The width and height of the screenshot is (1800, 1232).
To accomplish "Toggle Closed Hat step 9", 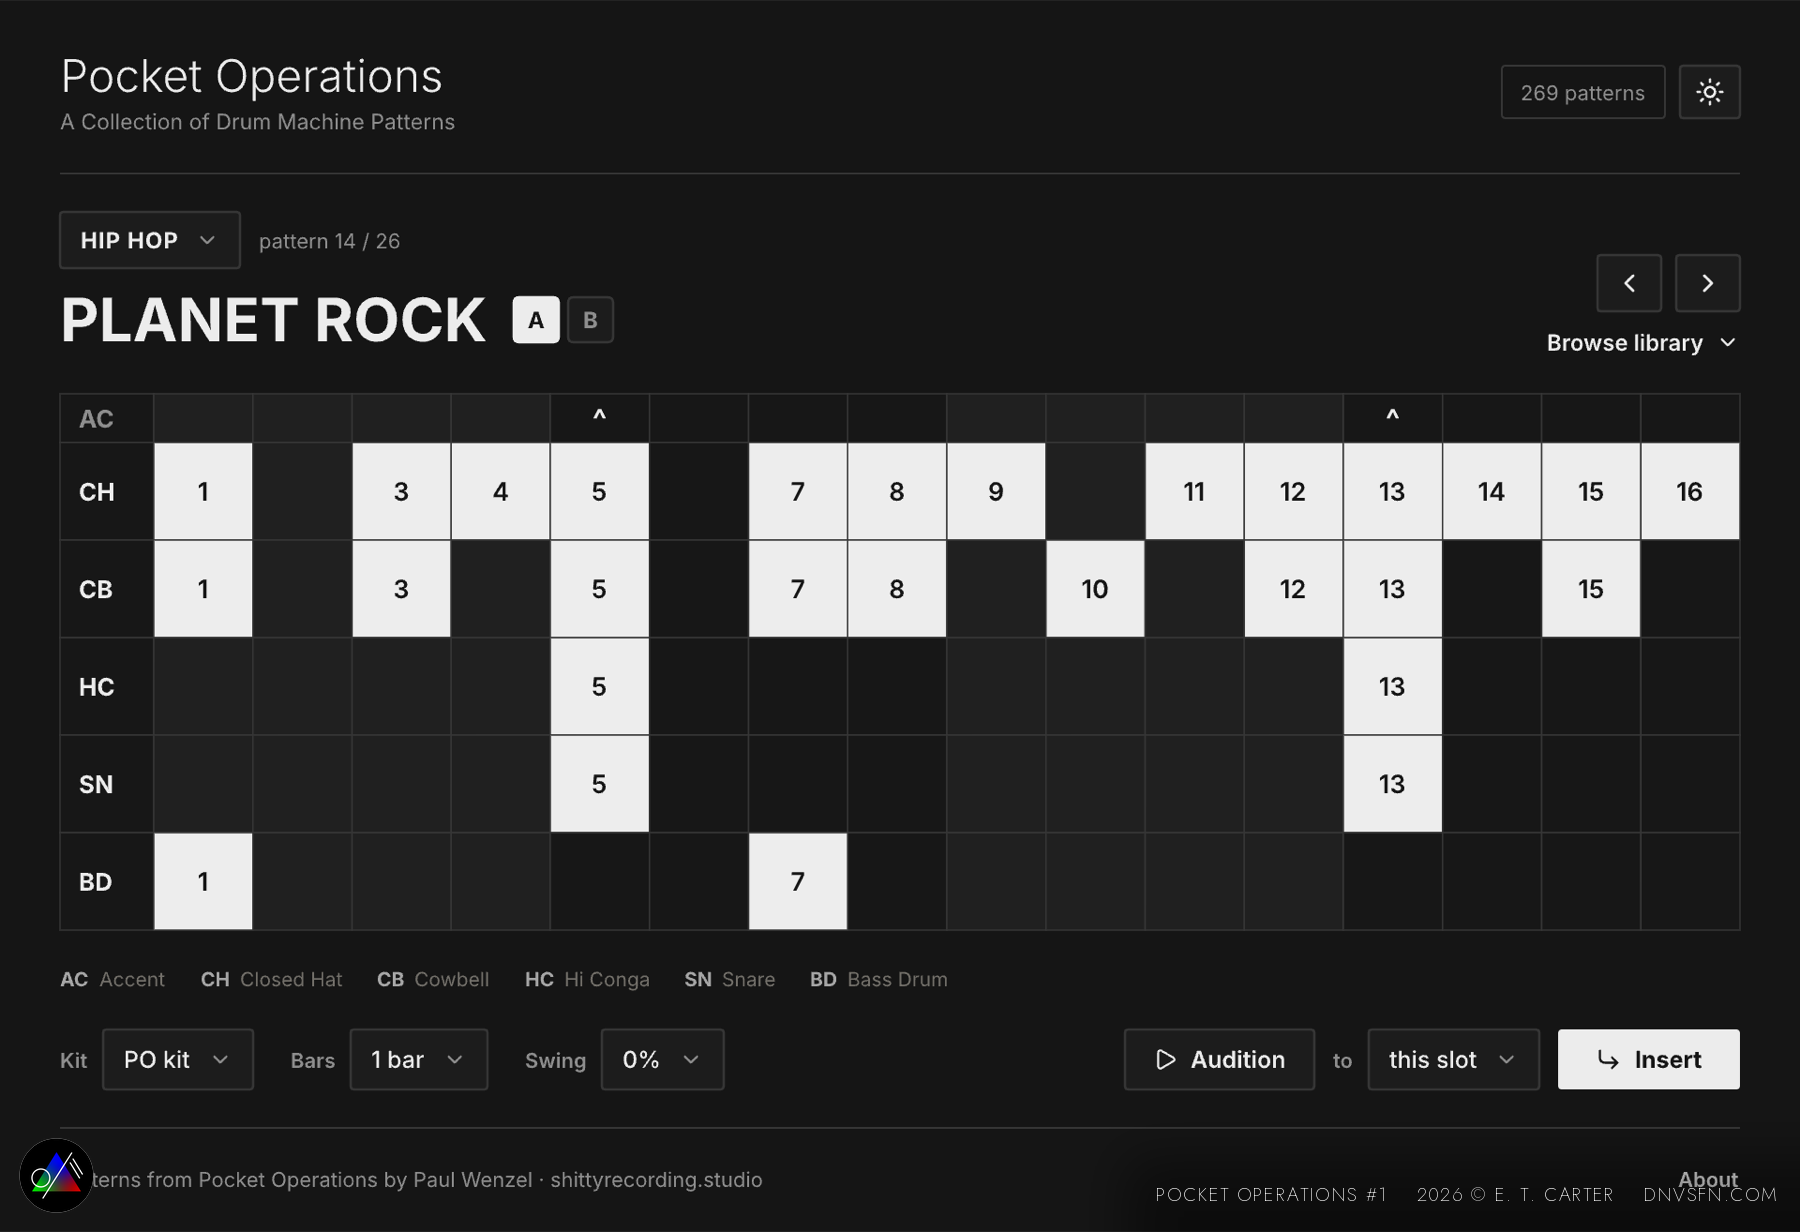I will click(x=996, y=491).
